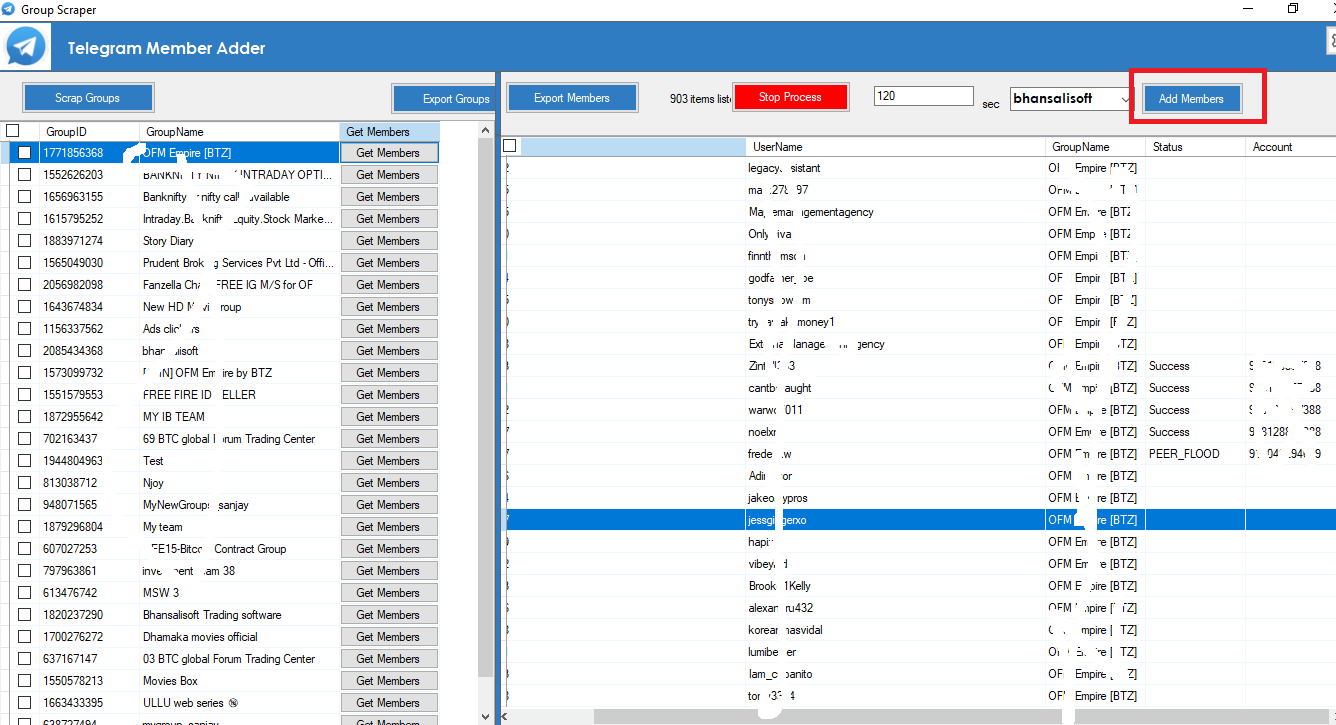The width and height of the screenshot is (1336, 725).
Task: Click Get Members for Njoy group
Action: point(389,483)
